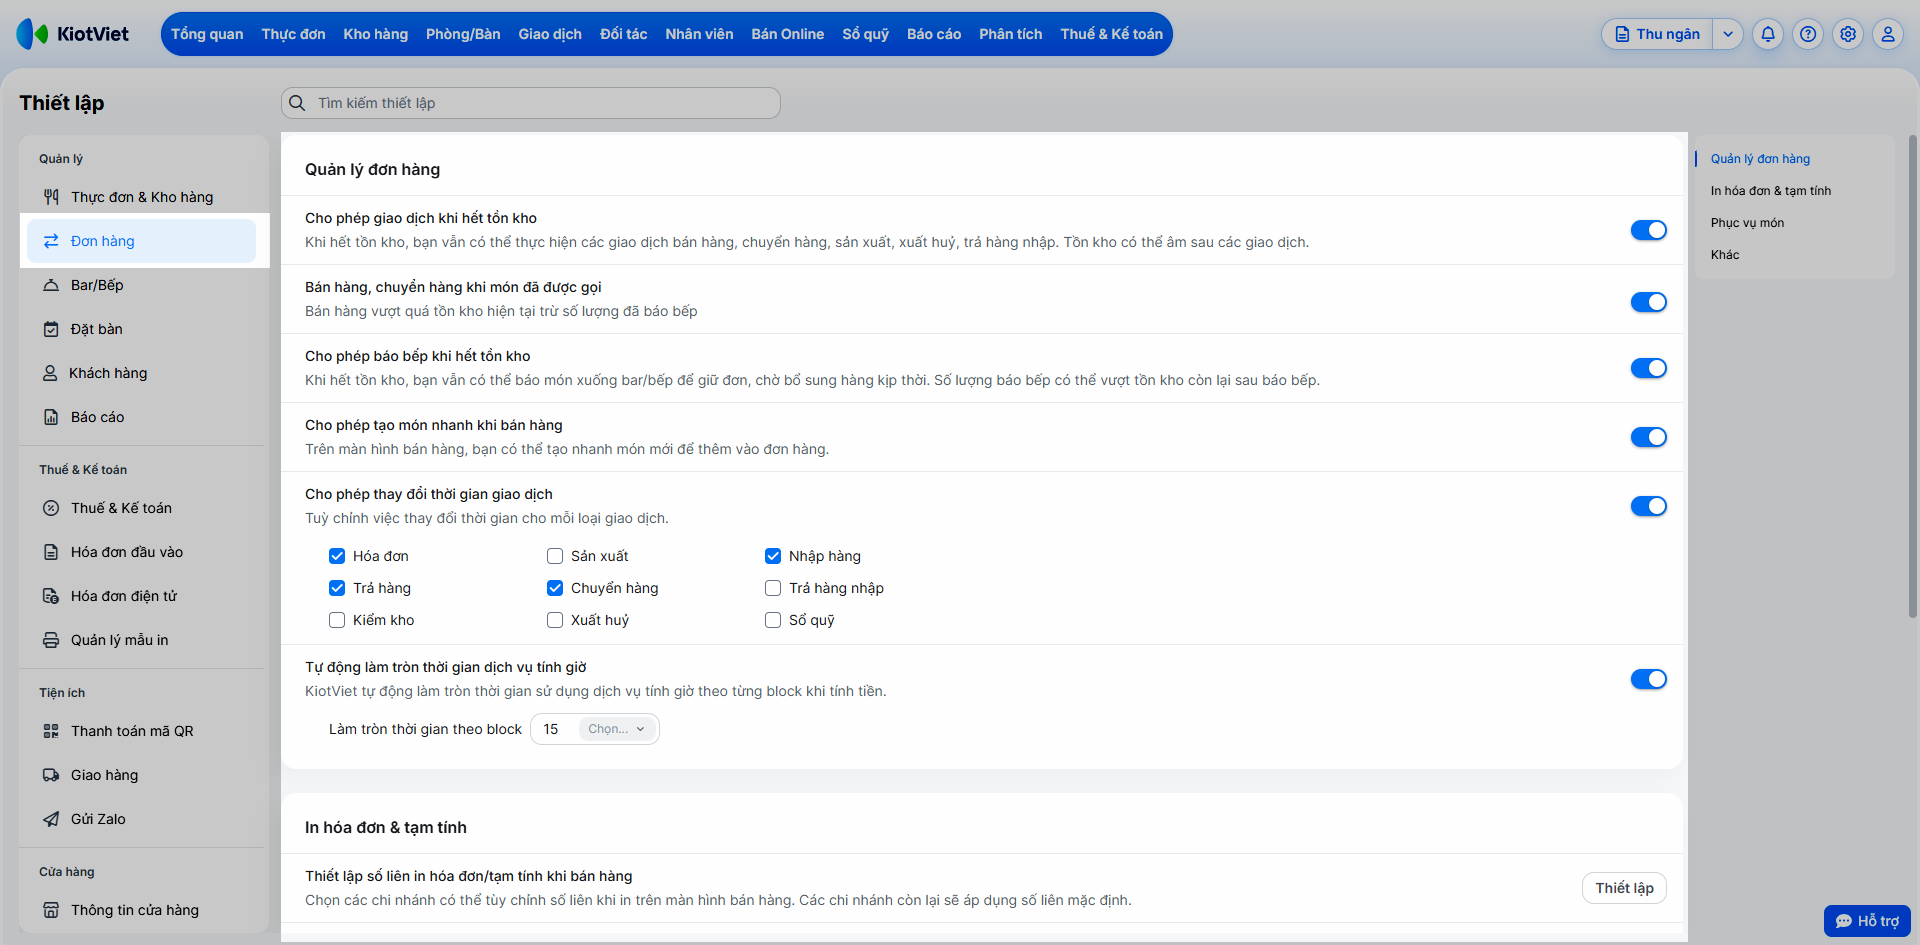The width and height of the screenshot is (1920, 945).
Task: Open the Báo cáo top menu
Action: pyautogui.click(x=934, y=34)
